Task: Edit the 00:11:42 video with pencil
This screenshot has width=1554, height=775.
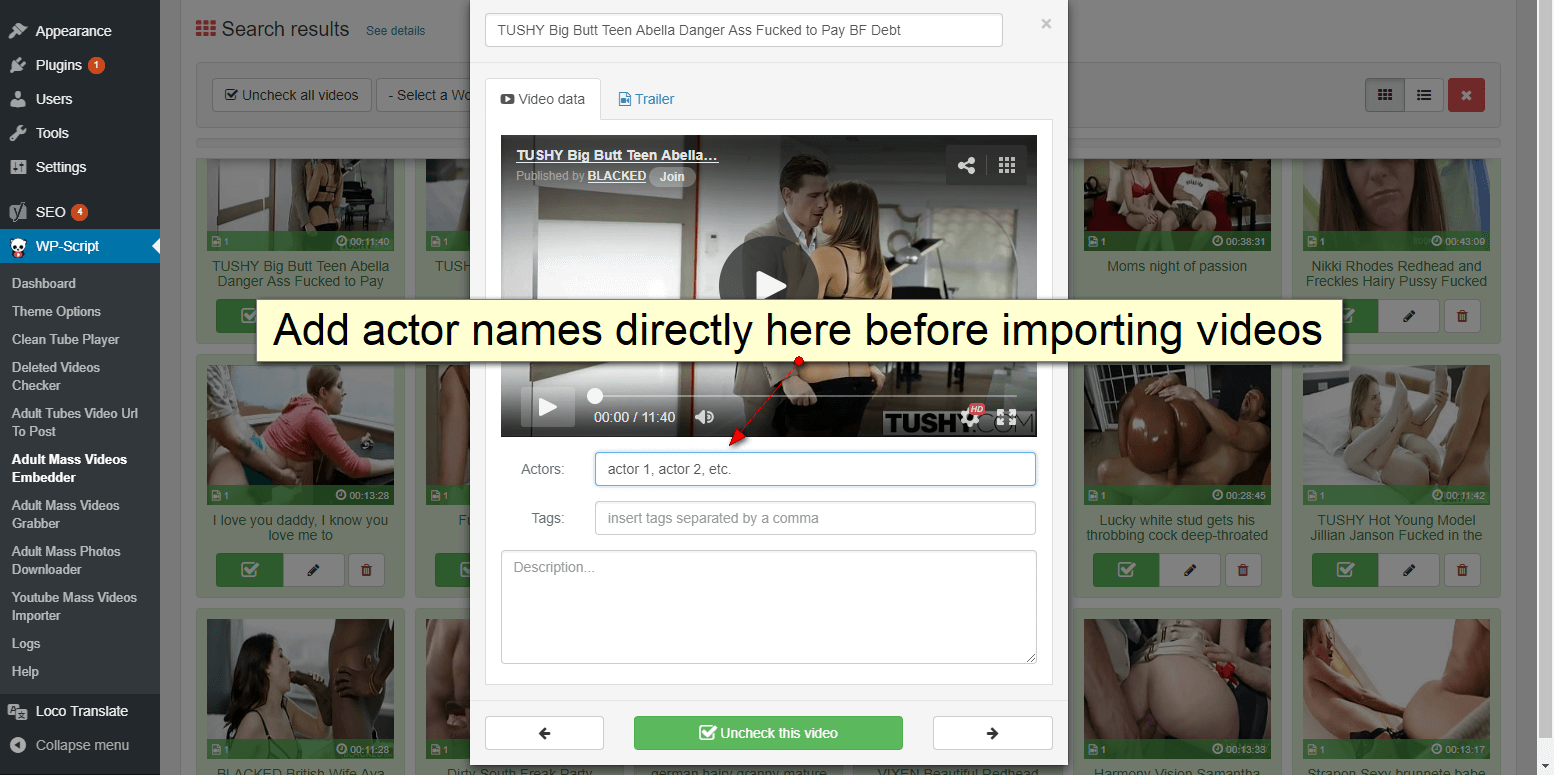Action: tap(1409, 570)
